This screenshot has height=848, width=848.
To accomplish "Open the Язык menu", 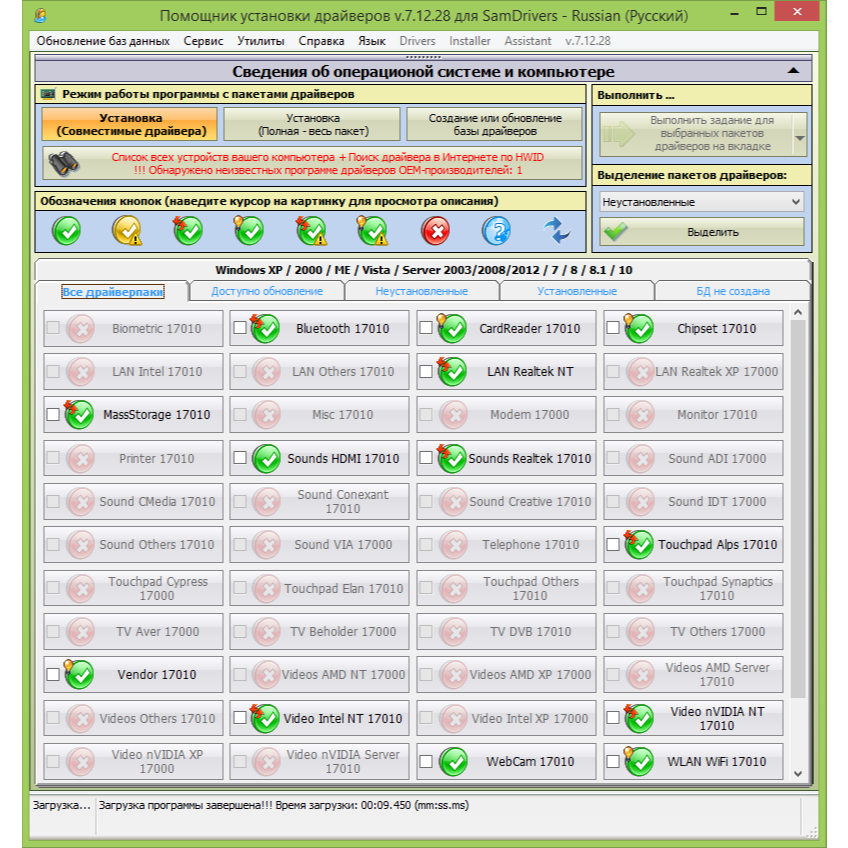I will pos(372,41).
